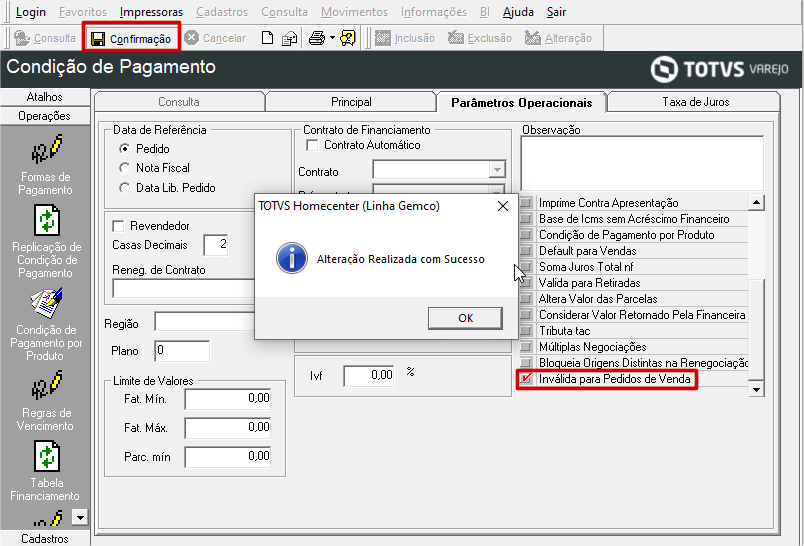
Task: Open the Movimentos menu
Action: [354, 12]
